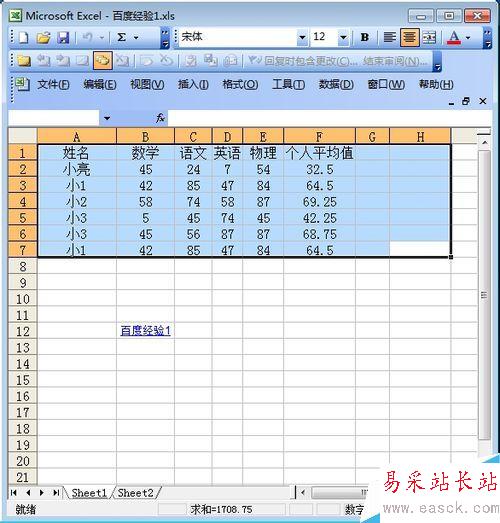Select the cell with value 69.25
Viewport: 500px width, 523px height.
319,202
